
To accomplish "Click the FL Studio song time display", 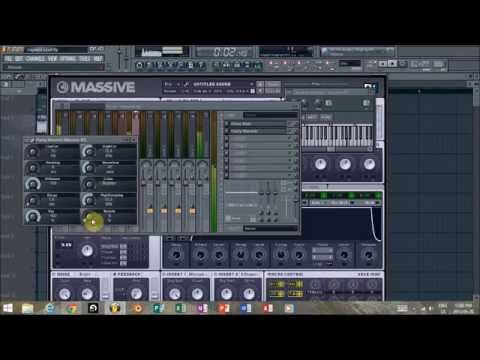I will pyautogui.click(x=225, y=52).
